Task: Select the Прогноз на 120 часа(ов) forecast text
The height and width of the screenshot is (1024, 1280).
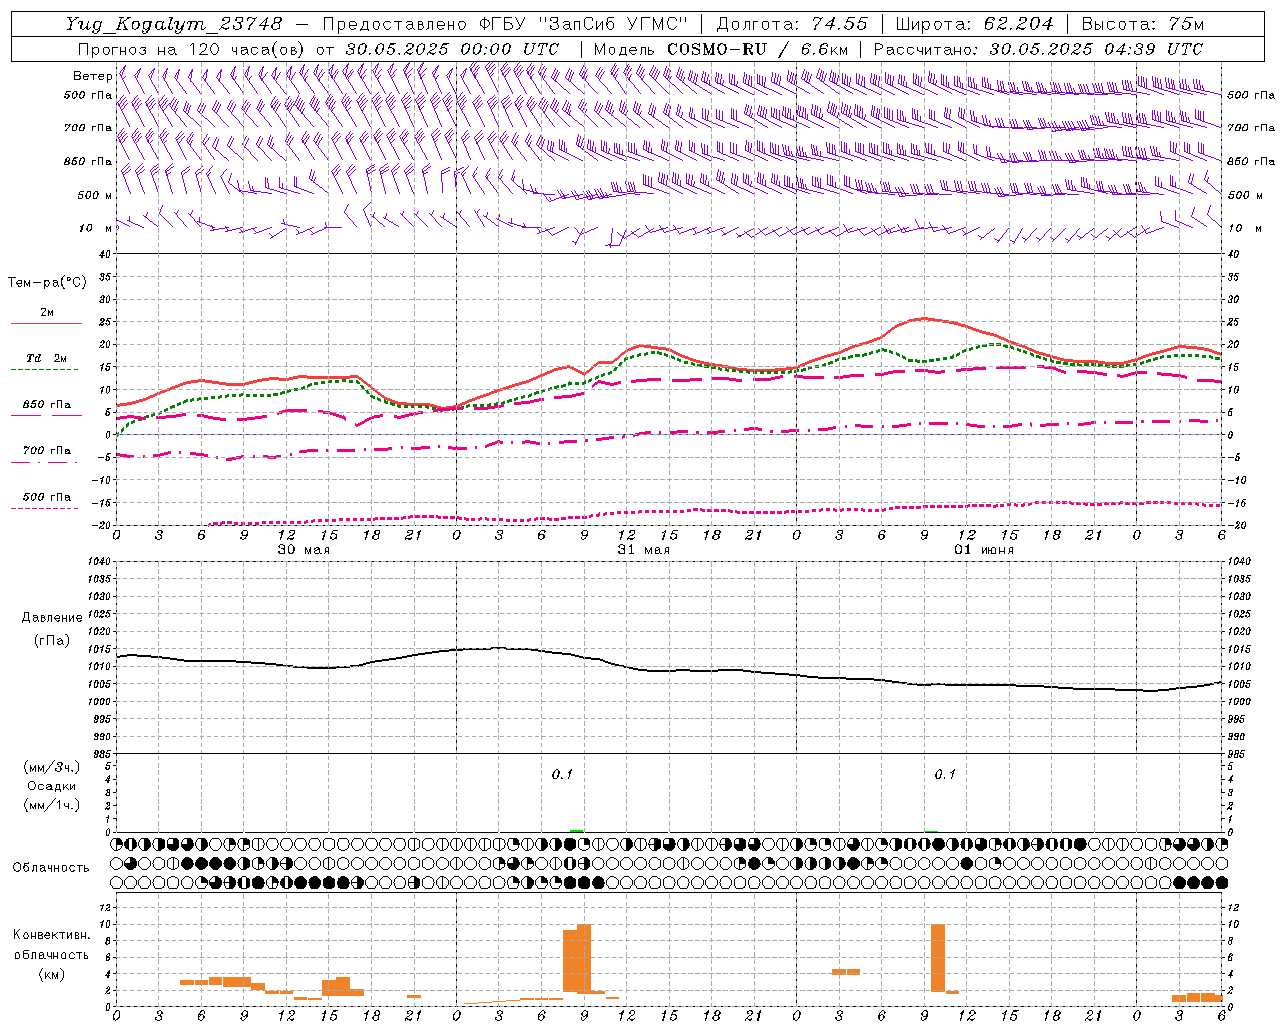Action: pos(192,49)
